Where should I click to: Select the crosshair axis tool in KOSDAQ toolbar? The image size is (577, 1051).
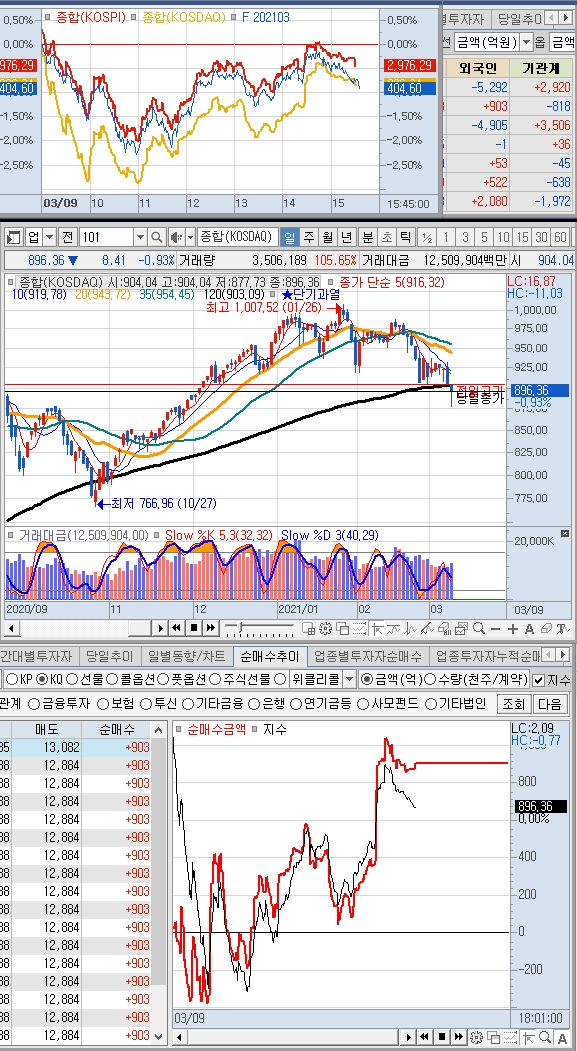(x=377, y=628)
